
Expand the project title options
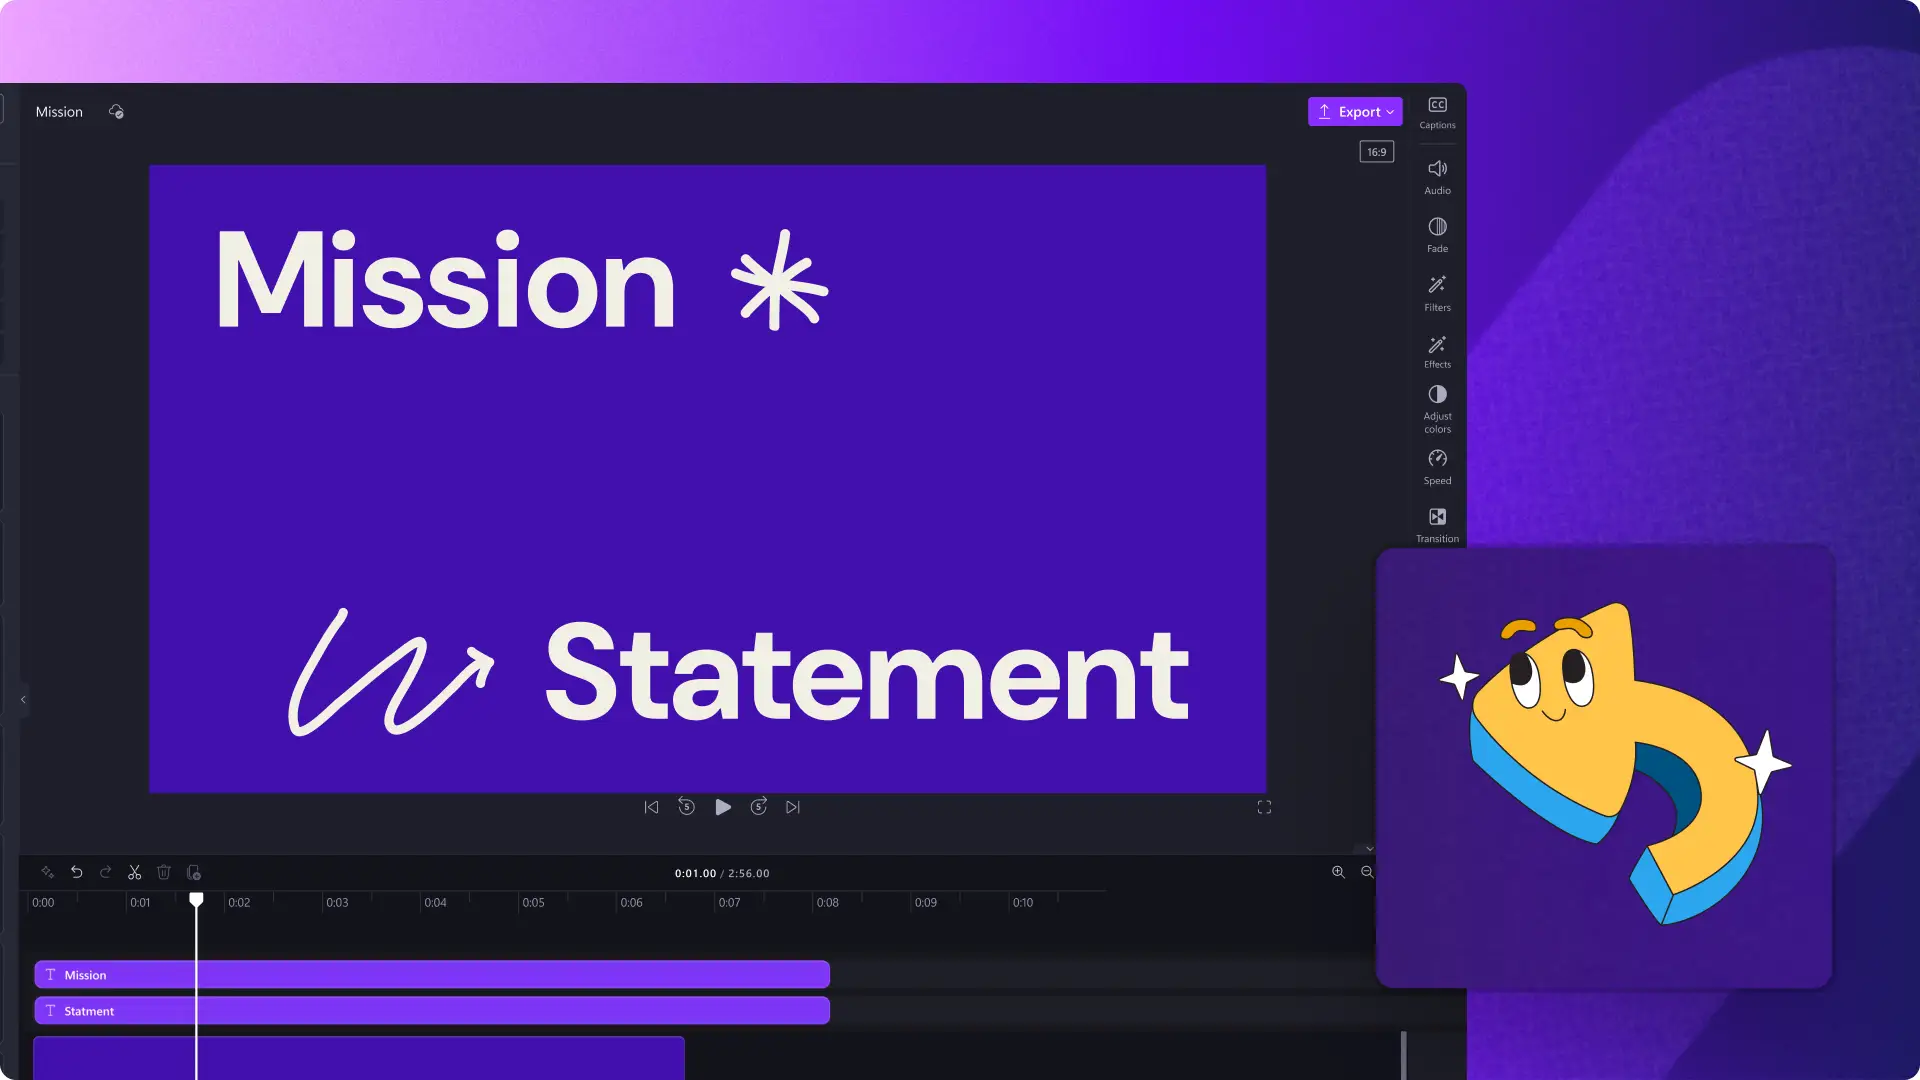59,111
